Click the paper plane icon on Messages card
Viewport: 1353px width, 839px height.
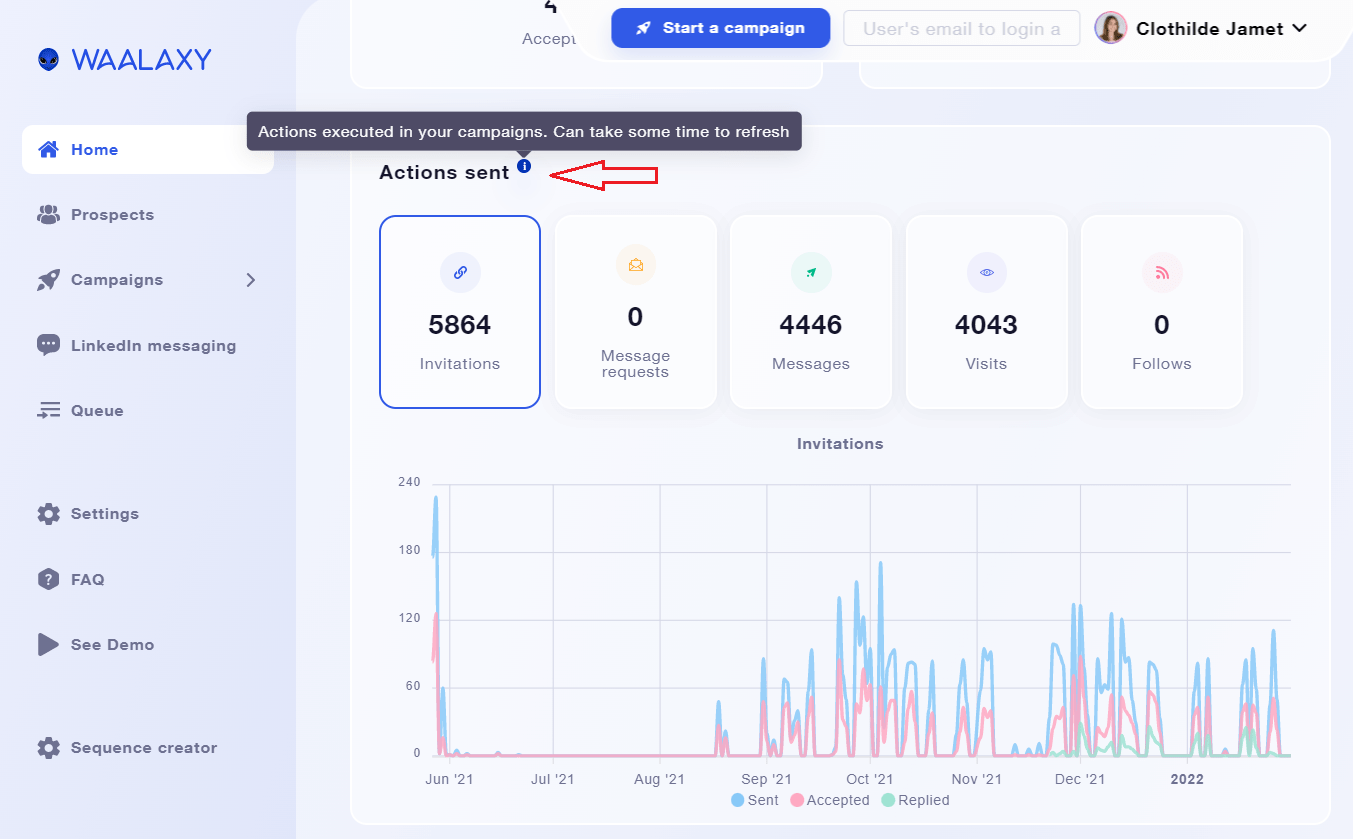(811, 272)
